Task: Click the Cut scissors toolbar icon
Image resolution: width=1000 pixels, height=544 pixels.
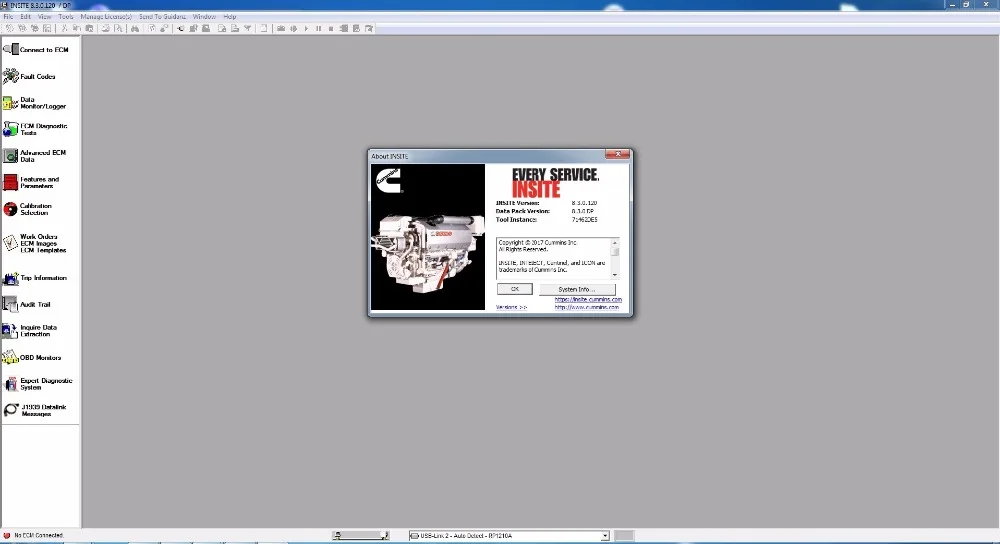Action: [64, 29]
